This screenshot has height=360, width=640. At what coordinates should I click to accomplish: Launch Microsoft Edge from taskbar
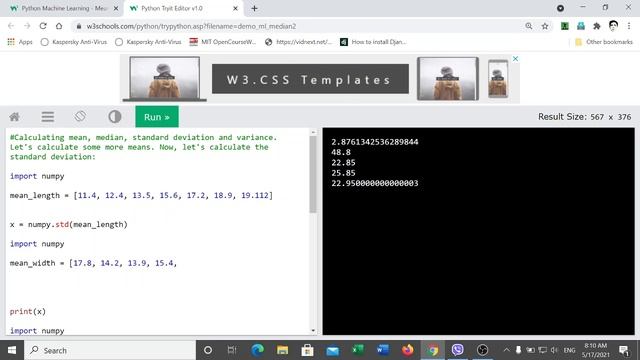coord(257,350)
